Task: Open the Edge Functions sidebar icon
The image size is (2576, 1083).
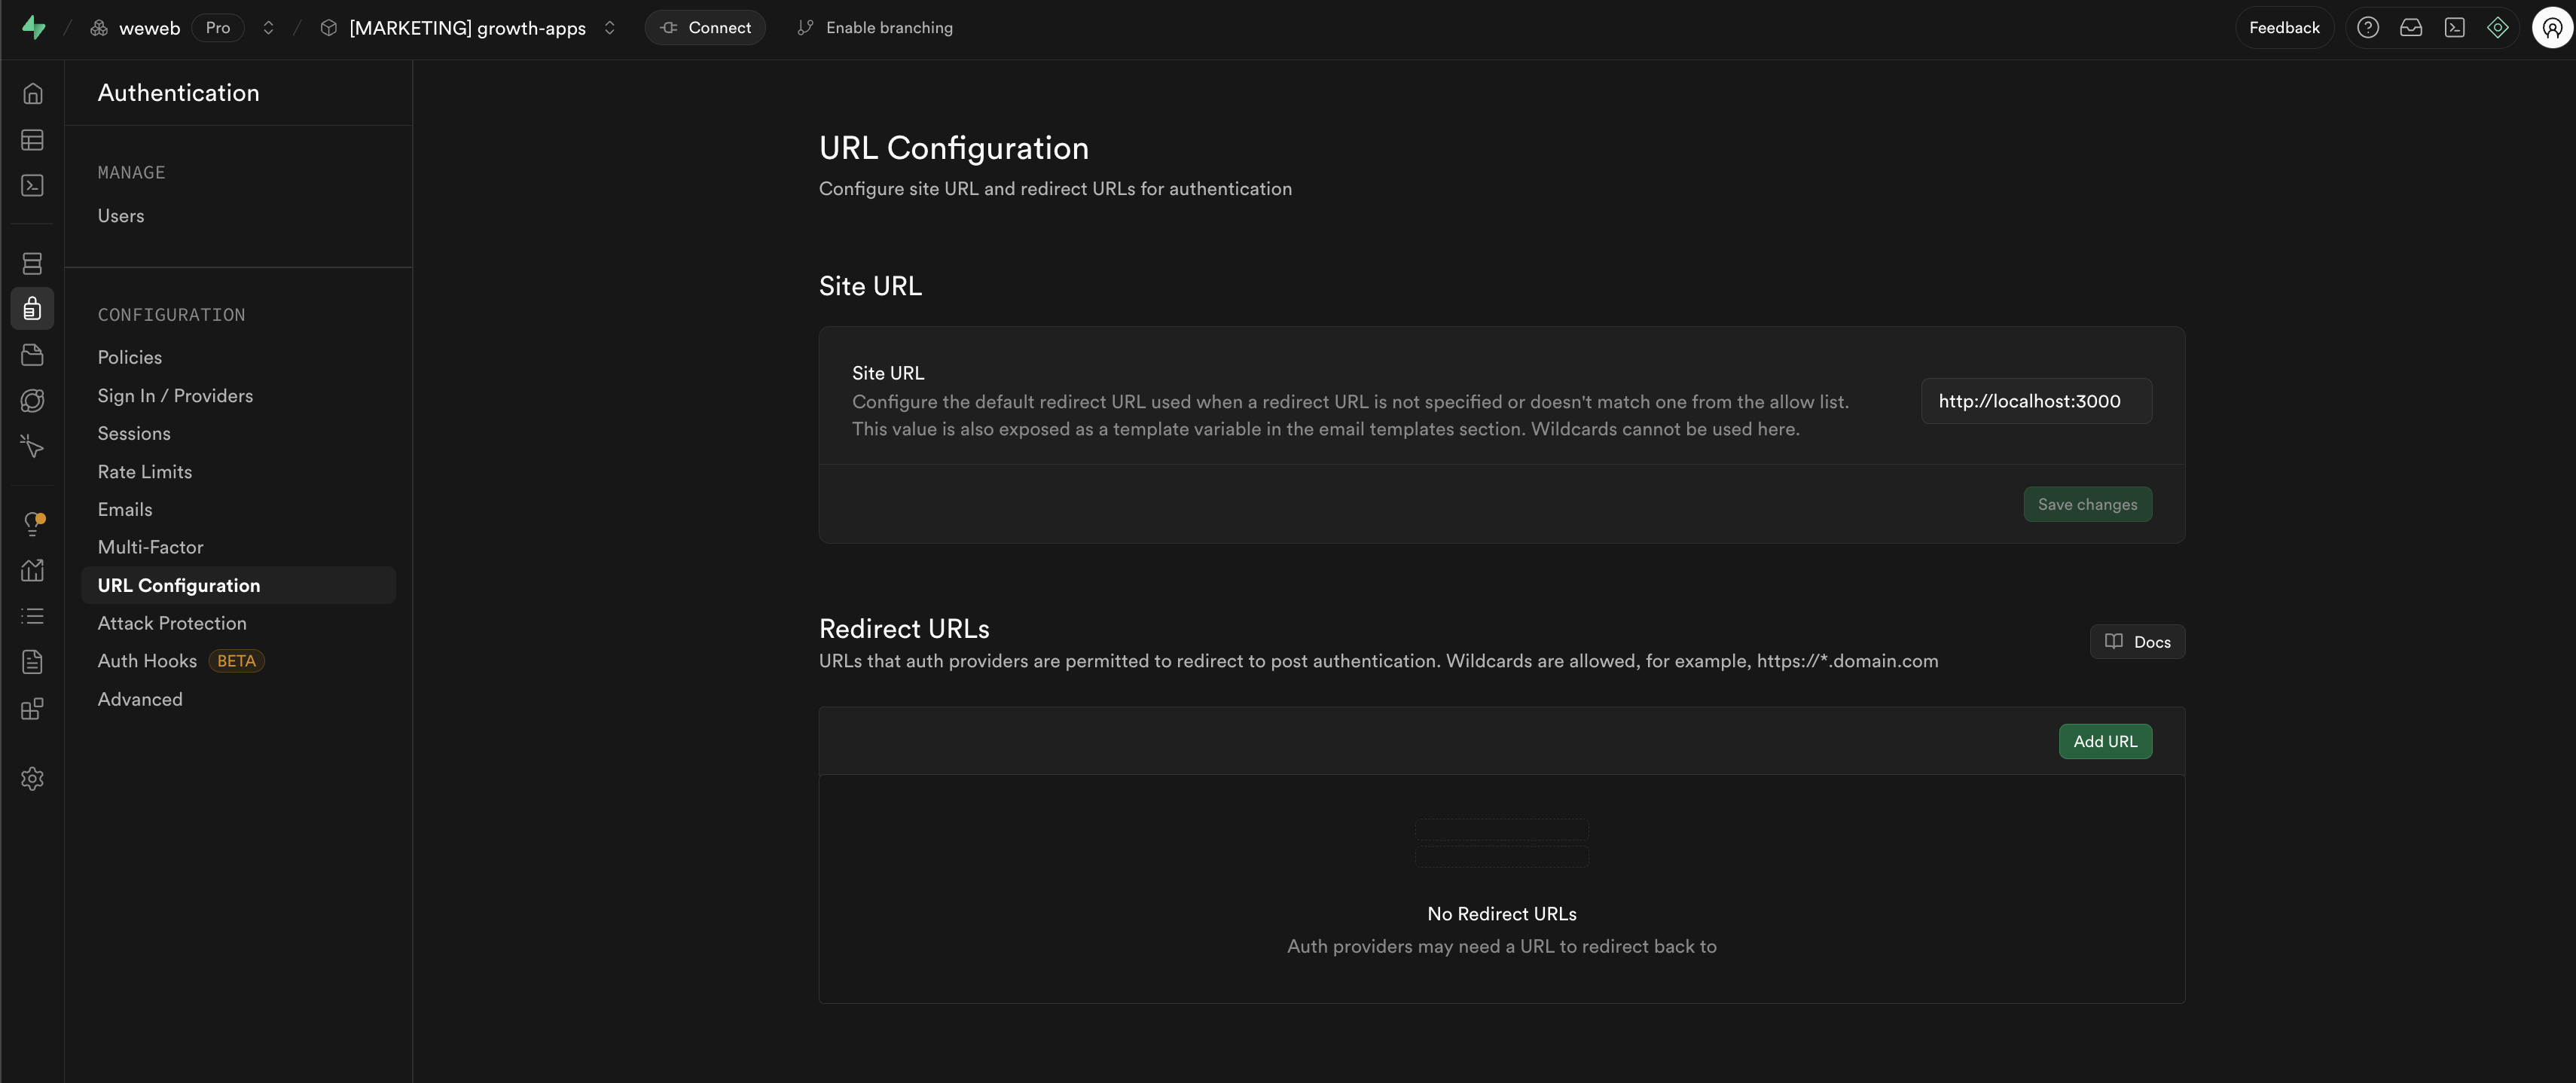Action: coord(32,401)
